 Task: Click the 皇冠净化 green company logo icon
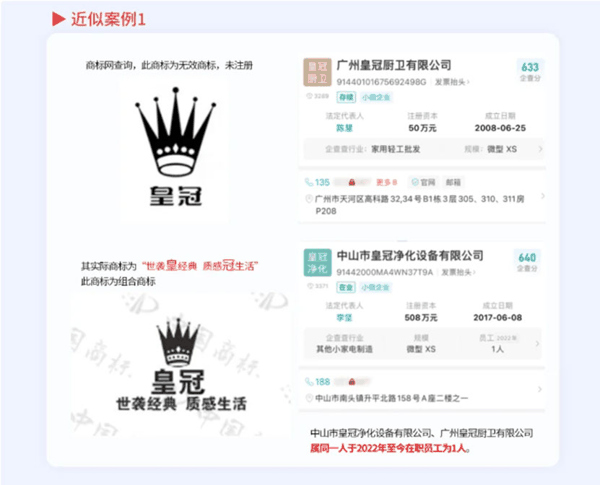[x=317, y=263]
